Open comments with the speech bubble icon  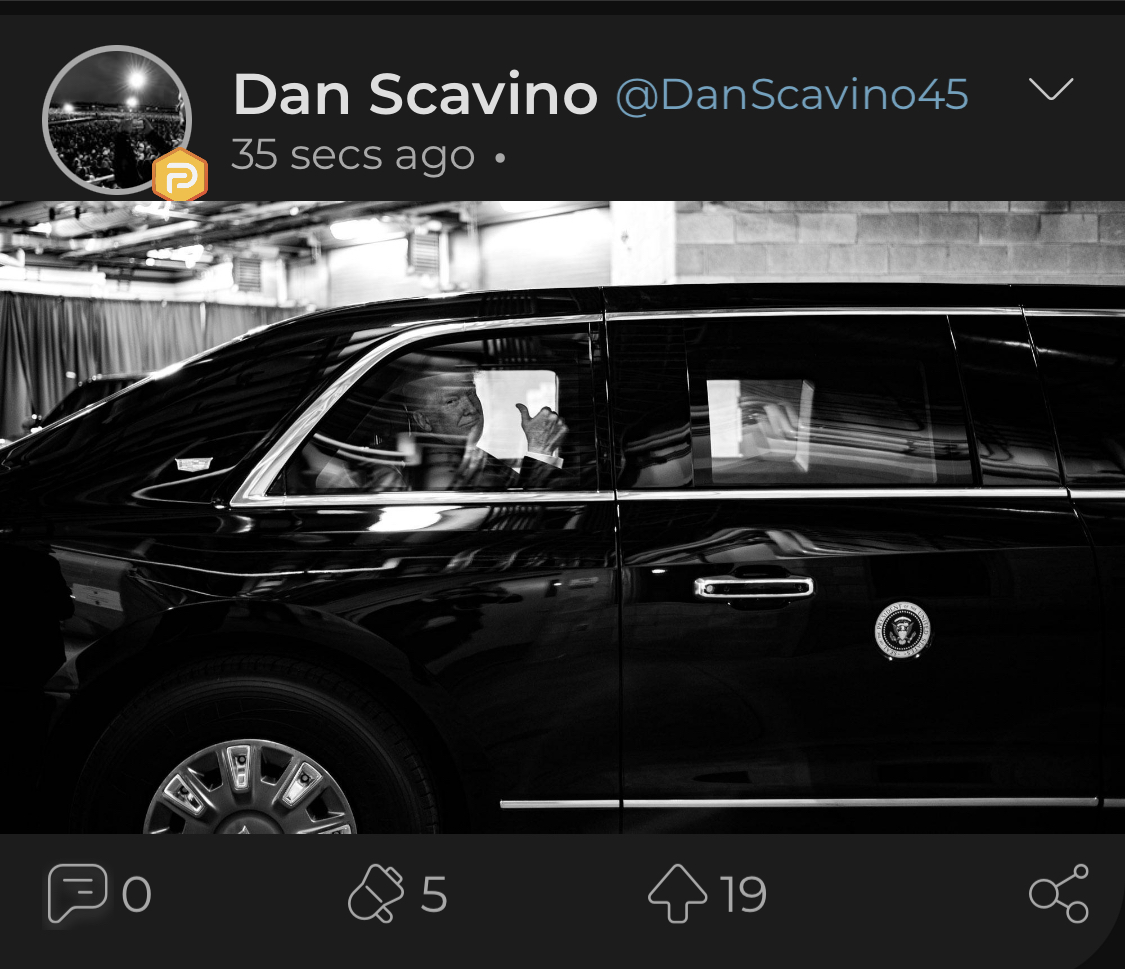[x=77, y=893]
